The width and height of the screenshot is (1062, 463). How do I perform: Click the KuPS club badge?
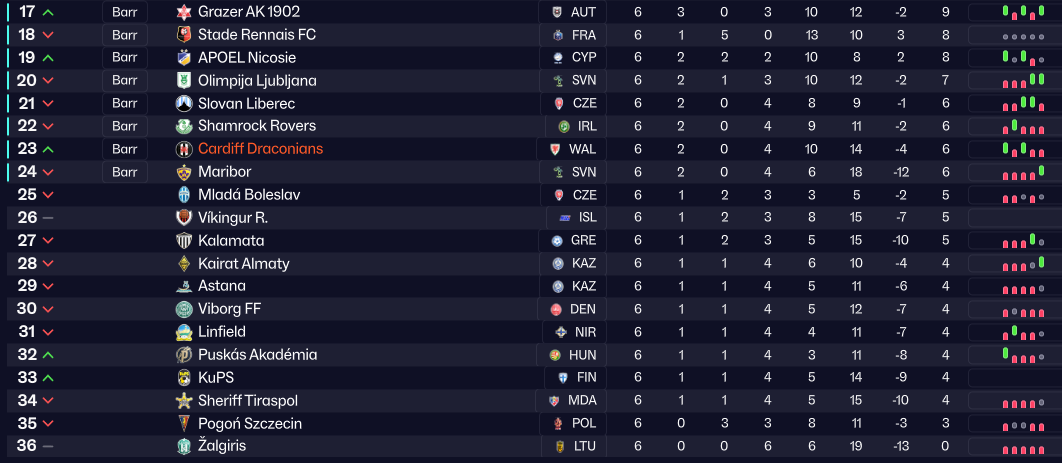[184, 378]
